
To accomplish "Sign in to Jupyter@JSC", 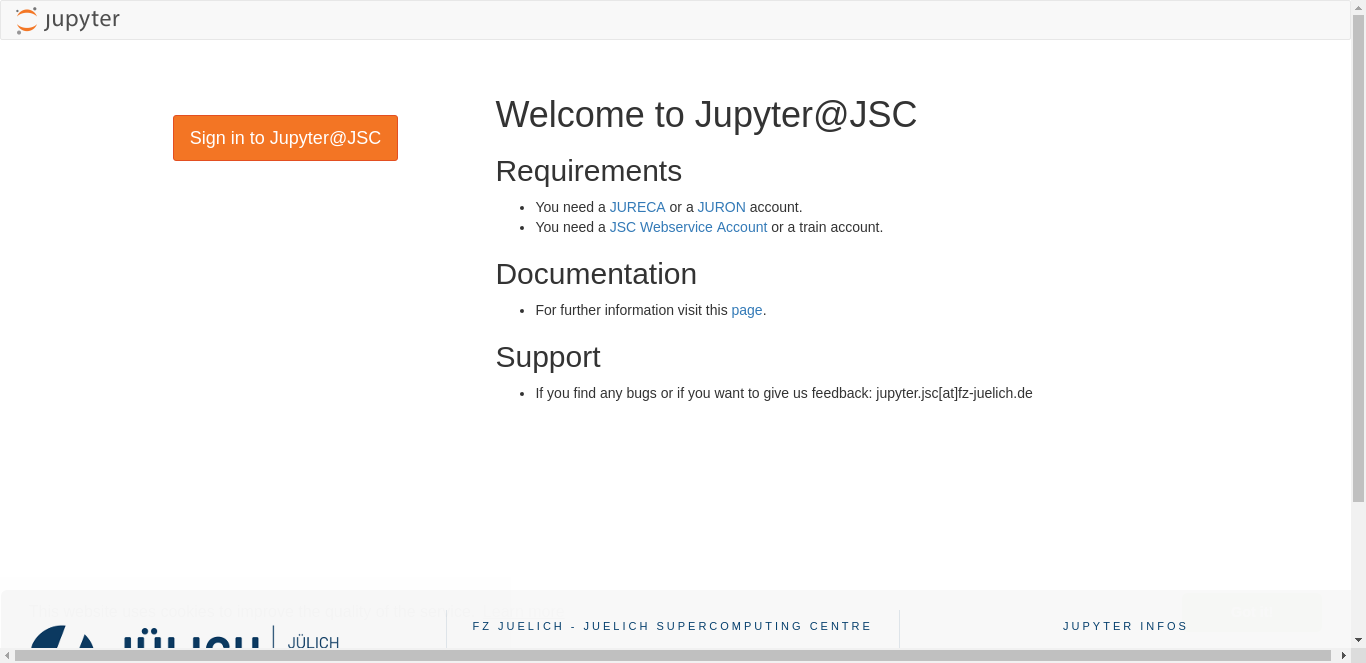I will tap(285, 138).
